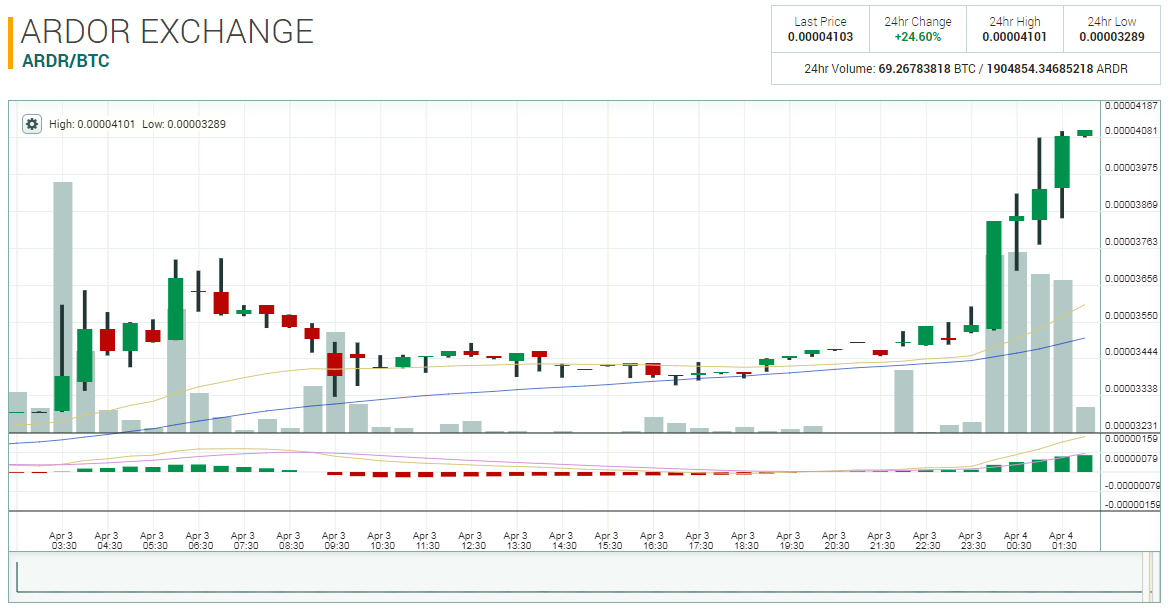Click the 0.00003869 price axis label

click(x=1131, y=205)
